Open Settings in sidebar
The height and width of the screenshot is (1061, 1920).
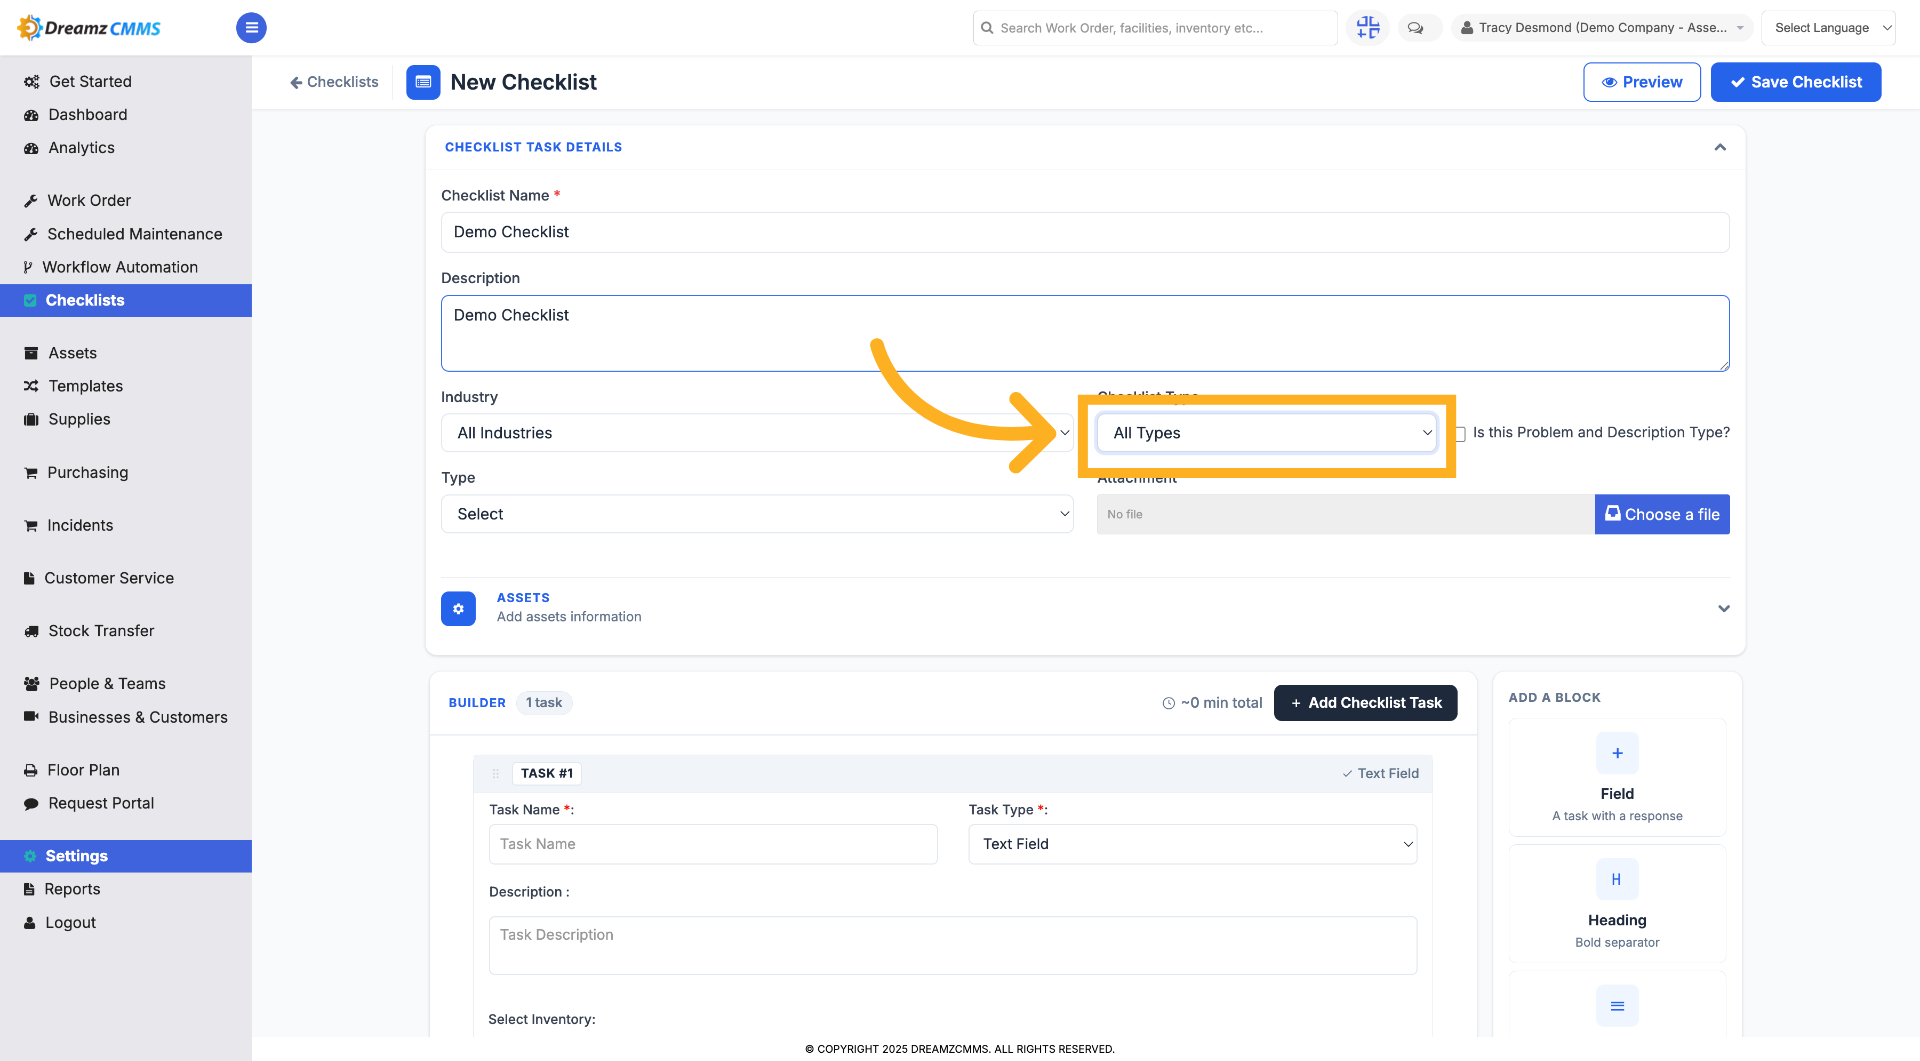coord(126,856)
